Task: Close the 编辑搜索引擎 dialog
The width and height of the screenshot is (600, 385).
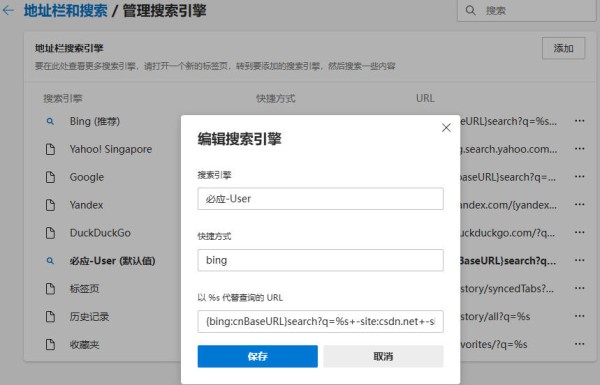Action: coord(446,128)
